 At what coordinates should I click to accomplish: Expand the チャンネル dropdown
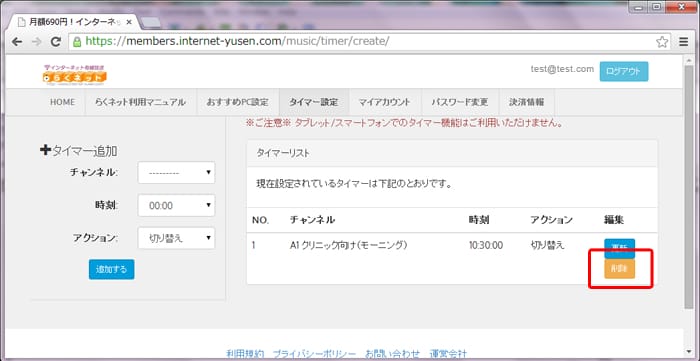coord(176,172)
